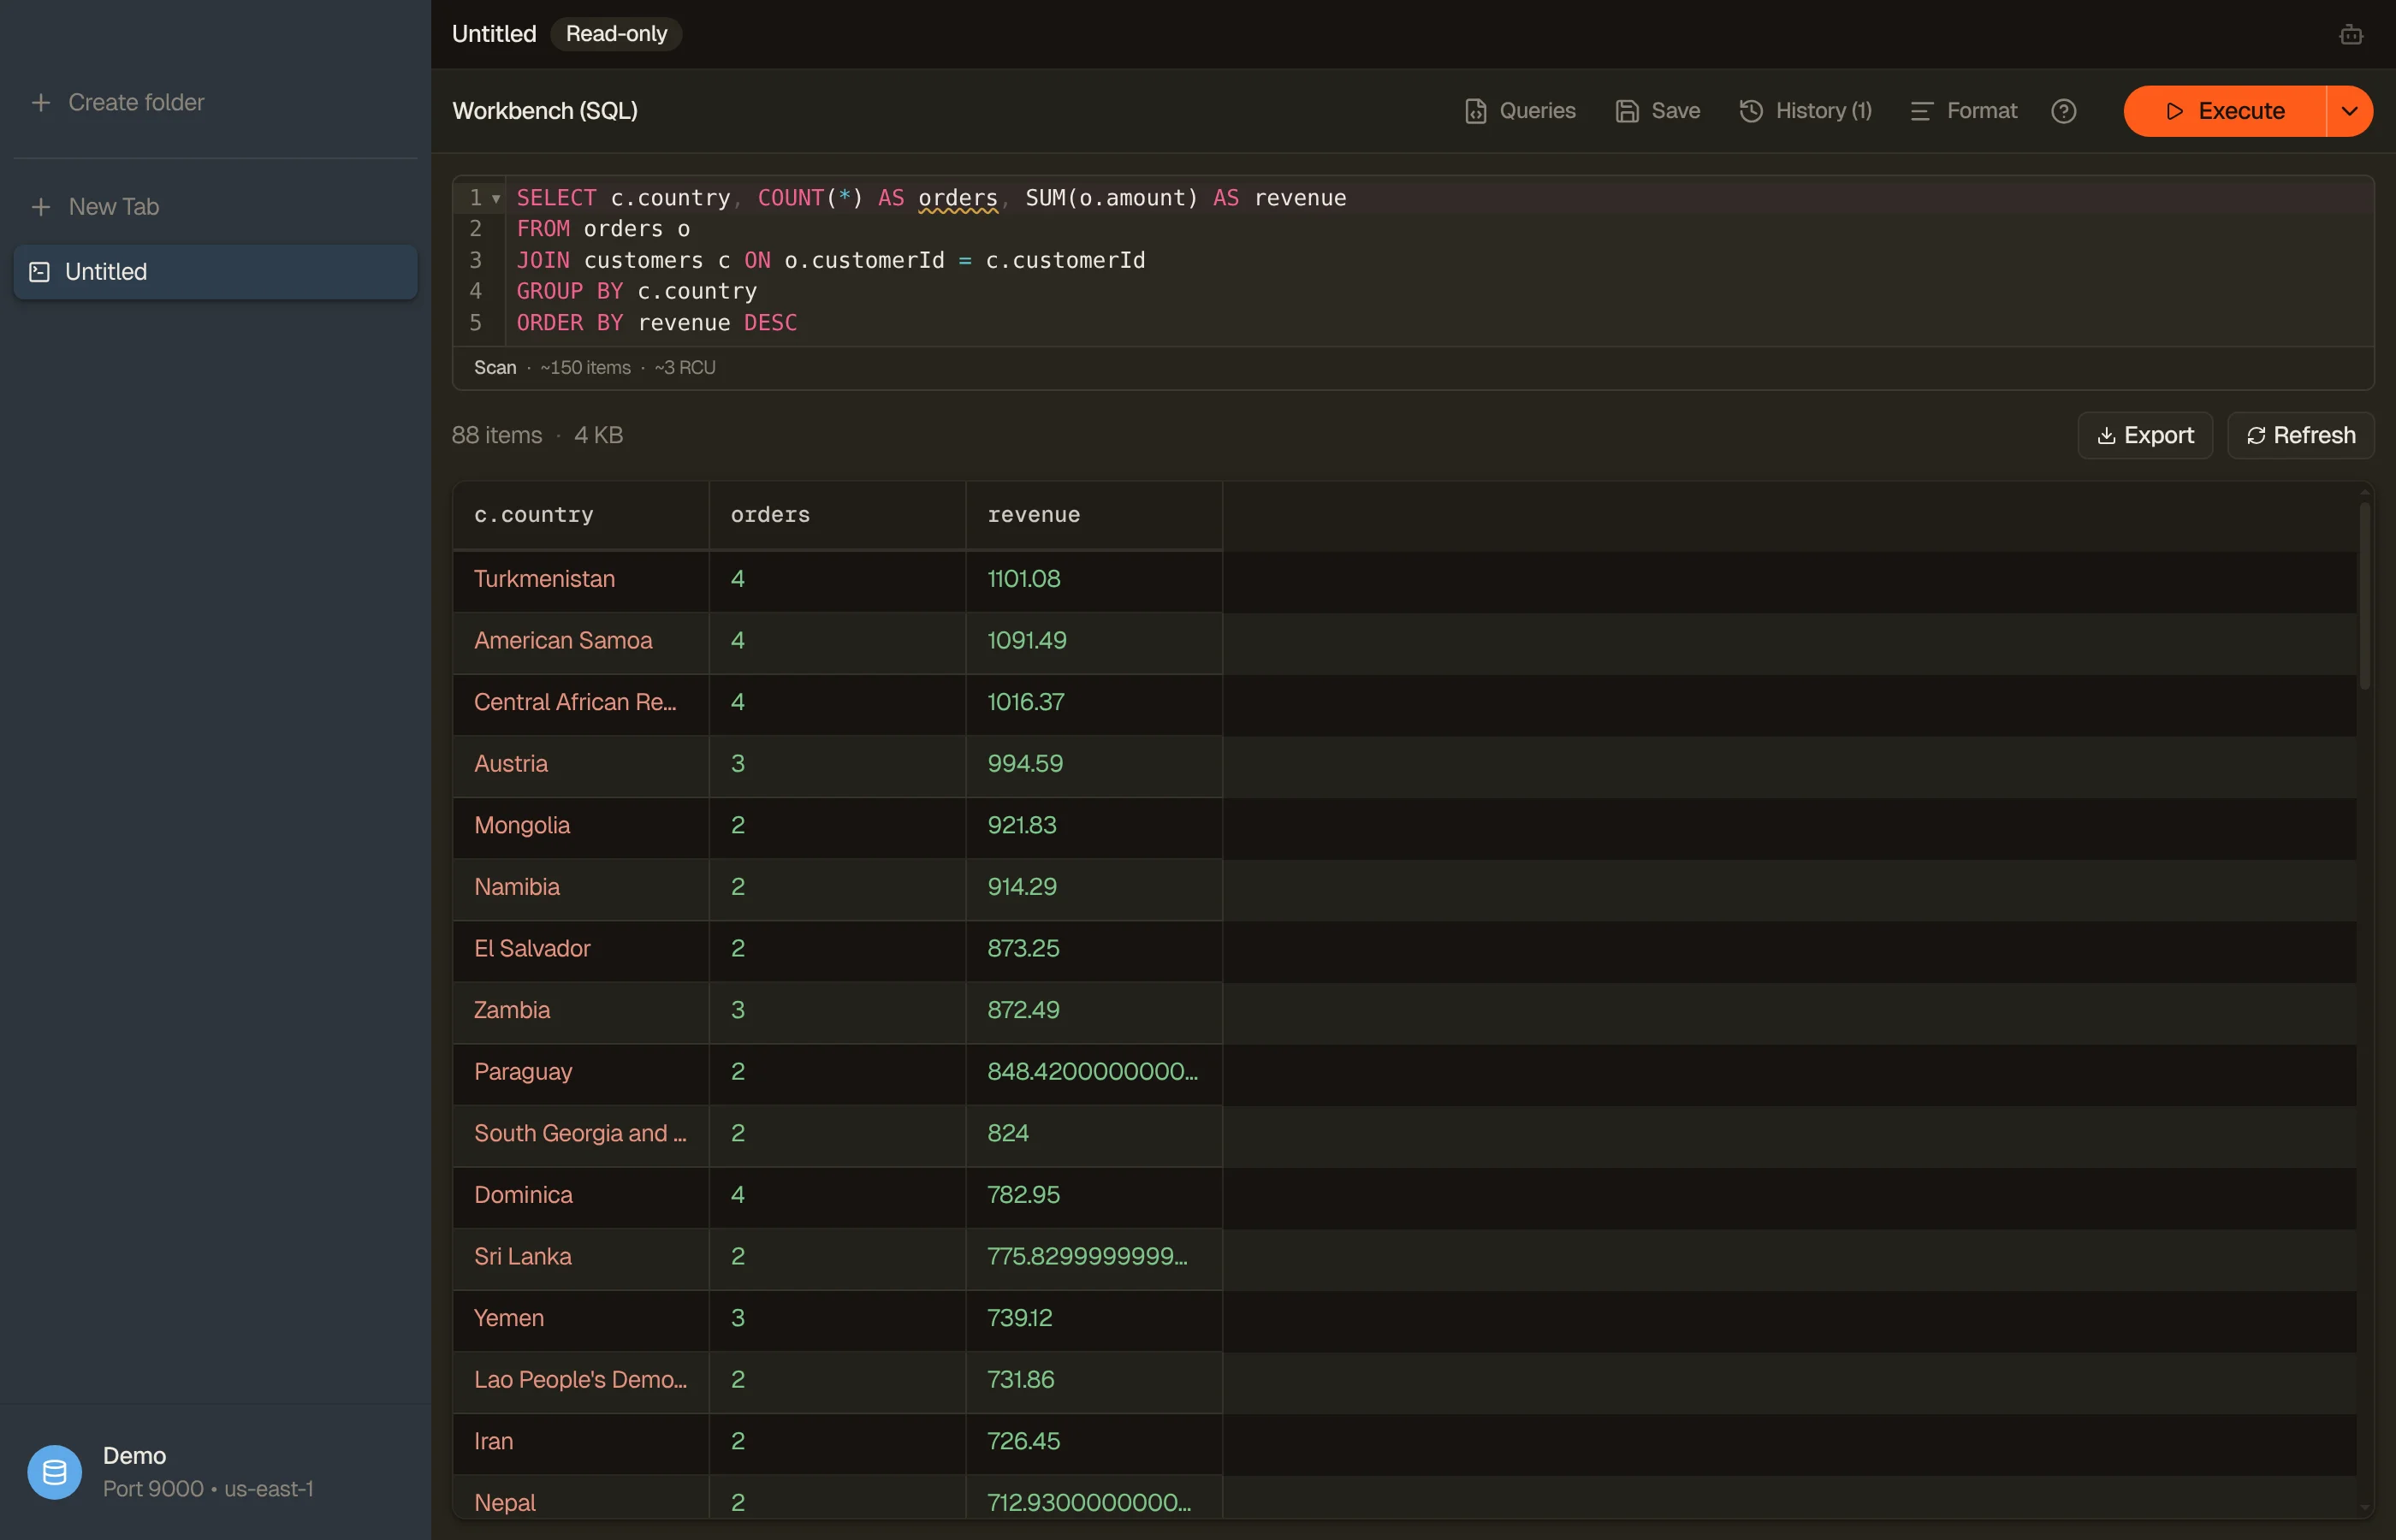Click the assistant robot icon at top right
Image resolution: width=2396 pixels, height=1540 pixels.
click(2351, 35)
